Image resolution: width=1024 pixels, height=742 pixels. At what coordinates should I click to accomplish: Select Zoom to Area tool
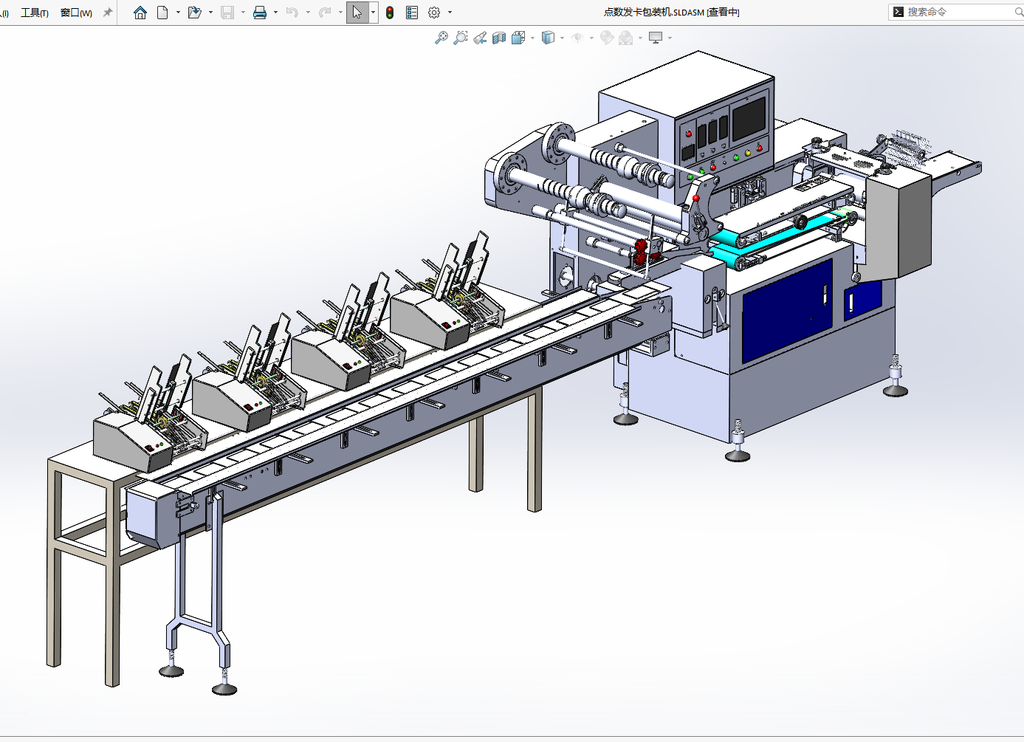pyautogui.click(x=460, y=38)
